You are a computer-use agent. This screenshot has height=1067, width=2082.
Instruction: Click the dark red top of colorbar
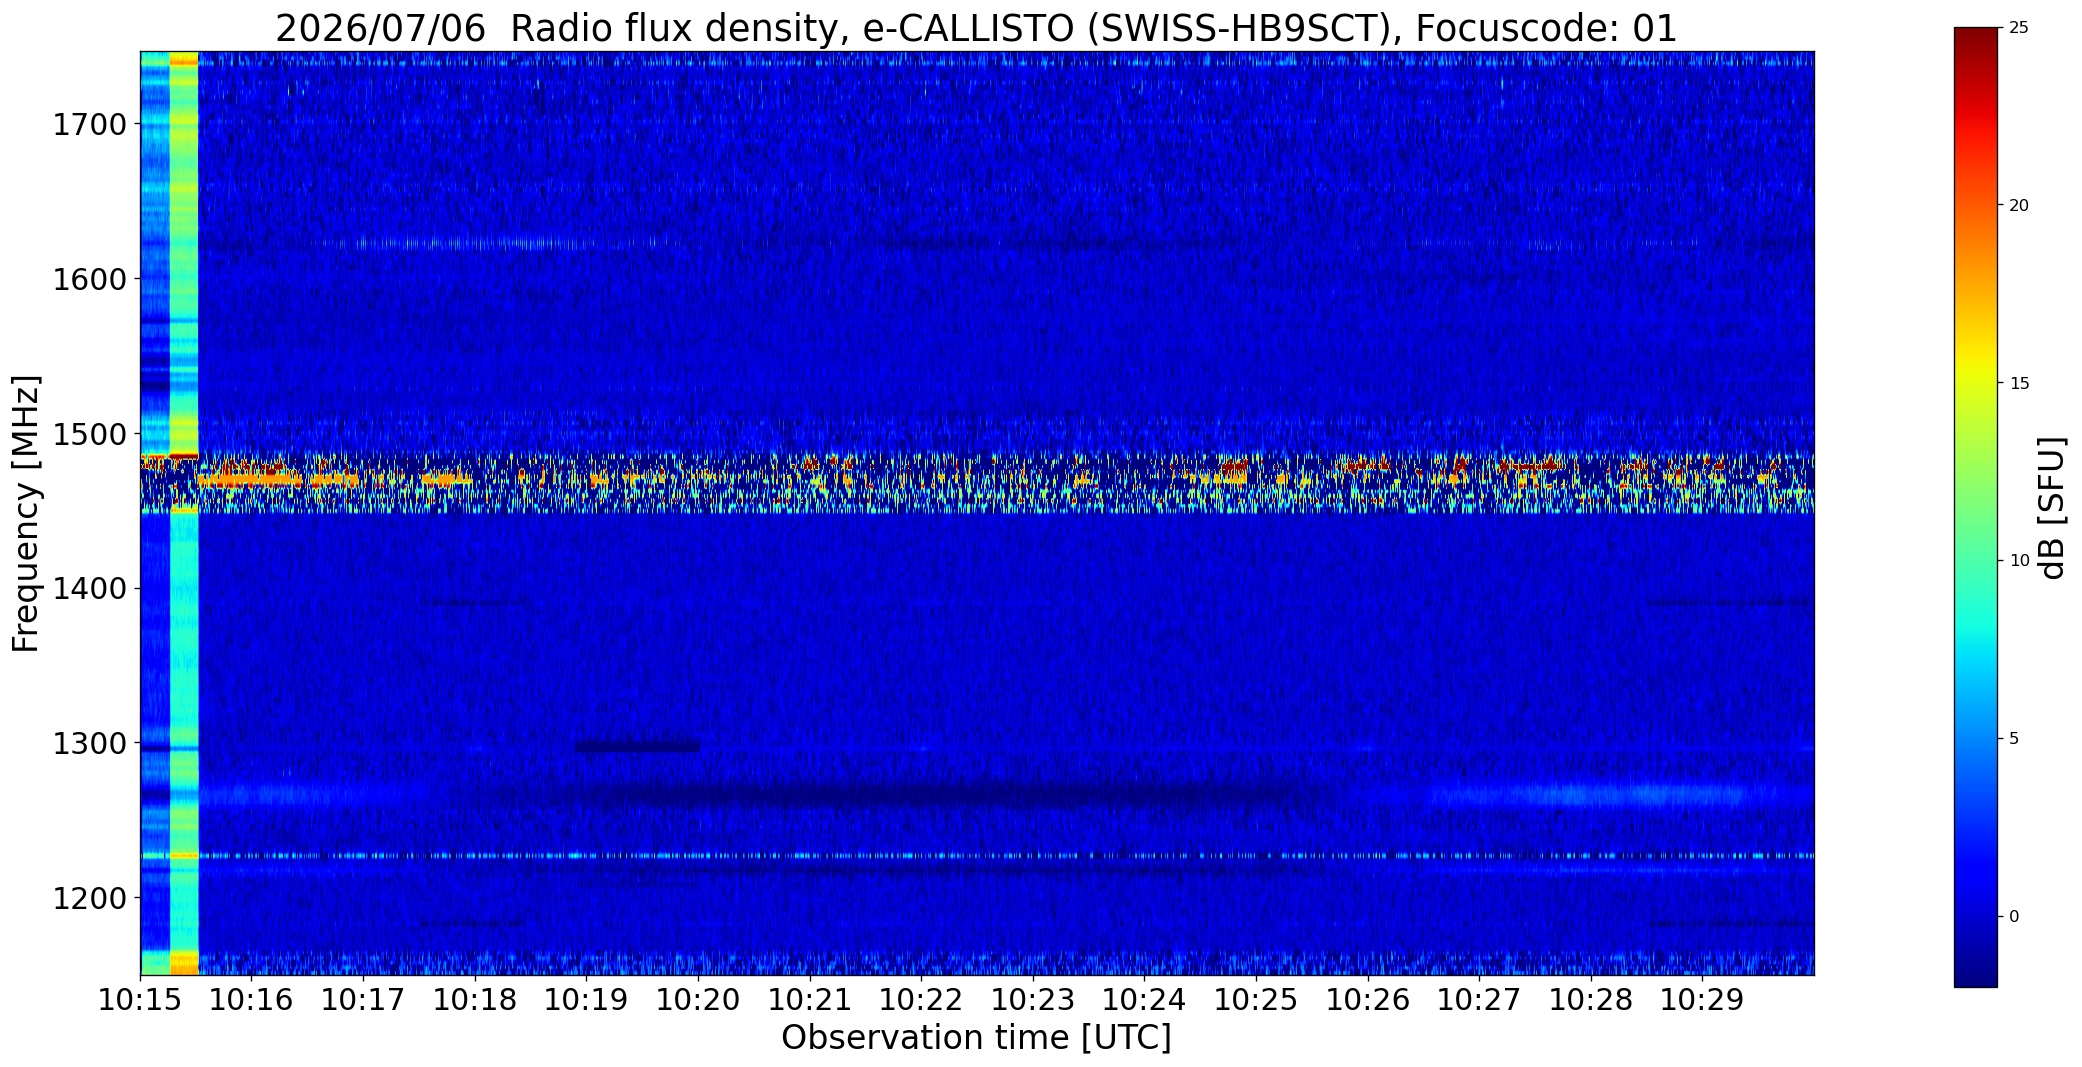coord(1975,40)
